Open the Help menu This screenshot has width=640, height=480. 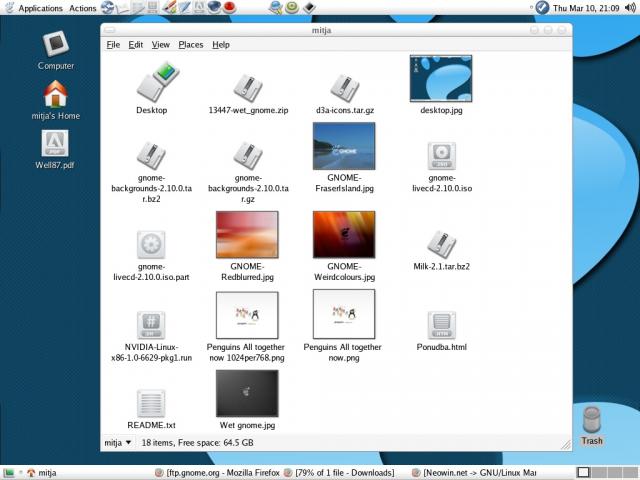(x=221, y=44)
